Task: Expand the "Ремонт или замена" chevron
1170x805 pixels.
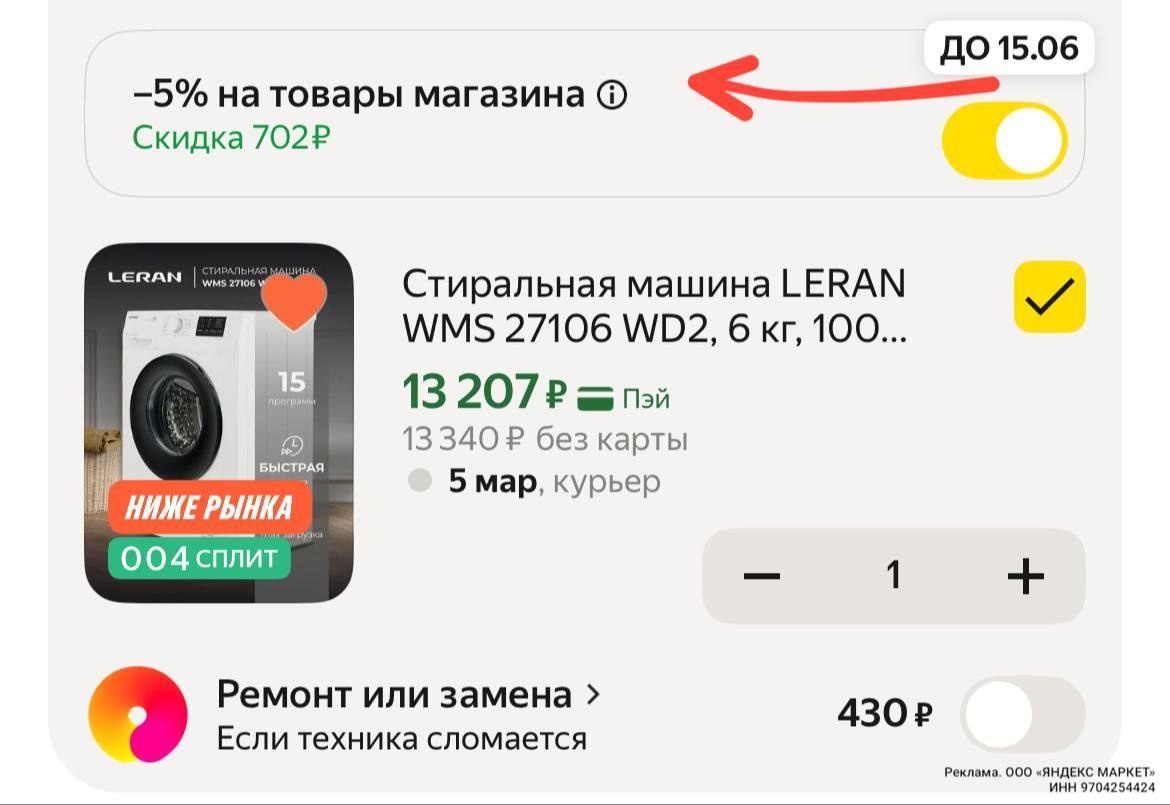Action: pyautogui.click(x=593, y=695)
